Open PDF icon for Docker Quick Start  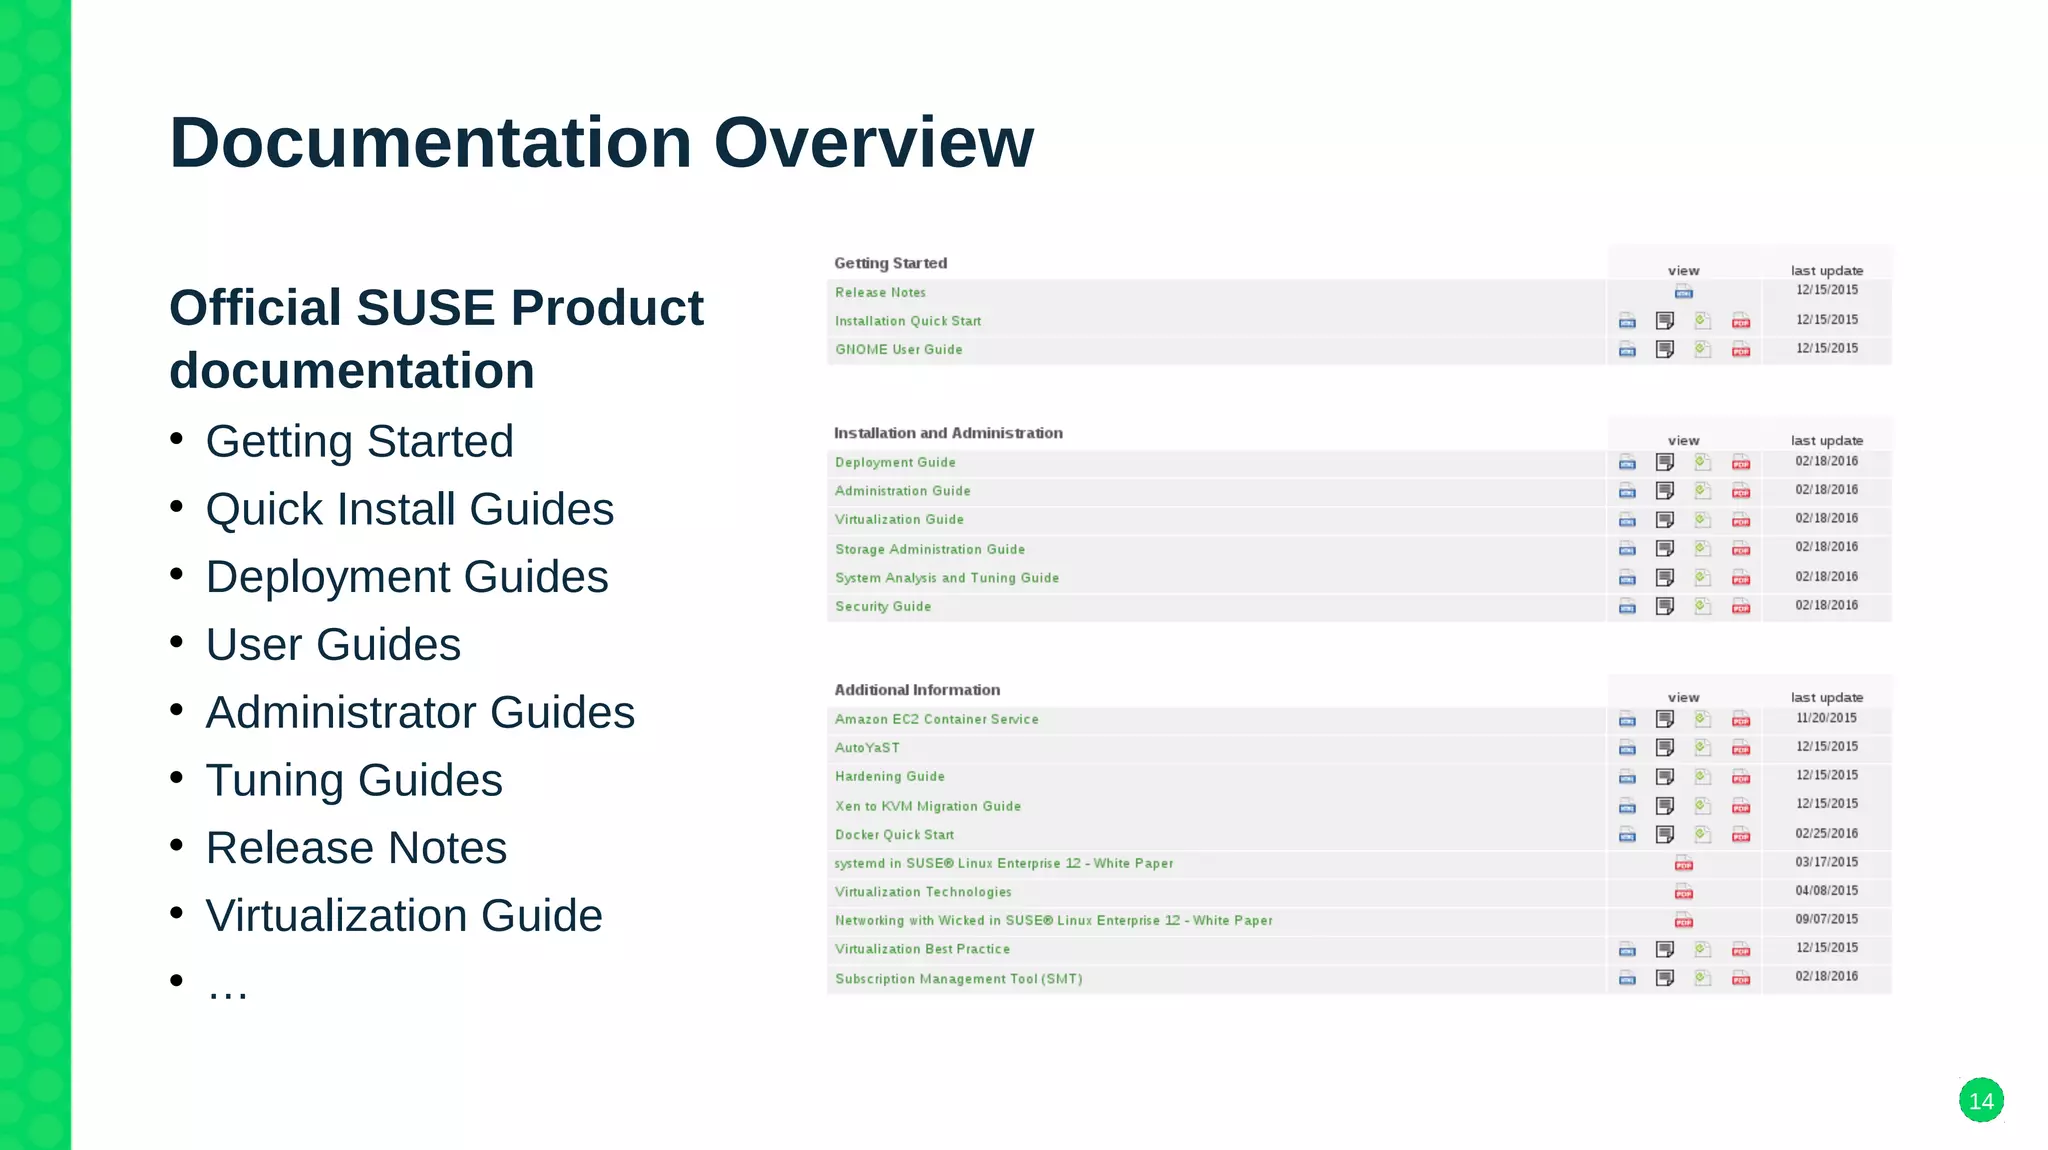1741,834
